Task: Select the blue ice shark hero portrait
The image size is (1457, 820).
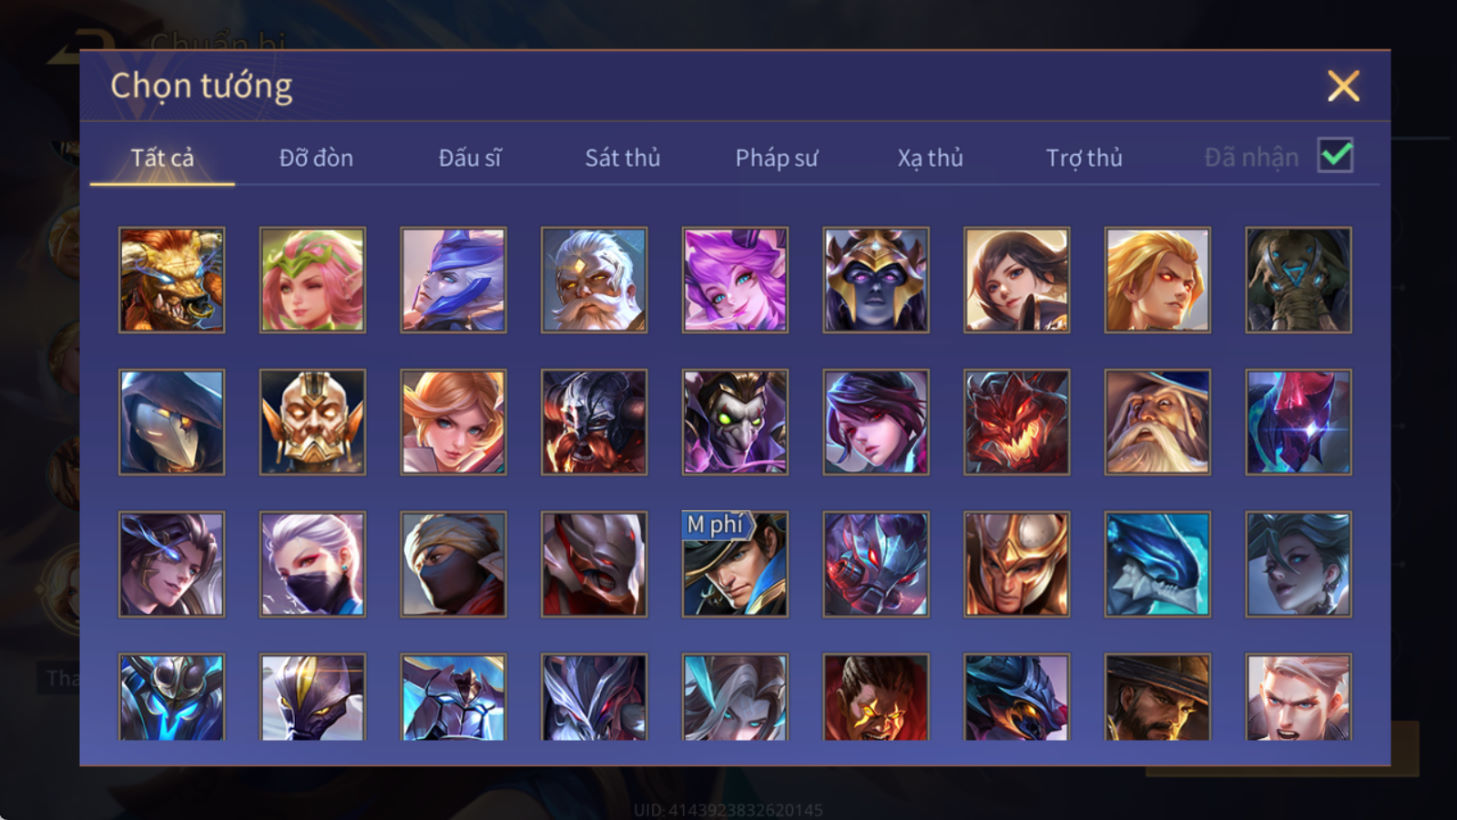Action: (x=1157, y=564)
